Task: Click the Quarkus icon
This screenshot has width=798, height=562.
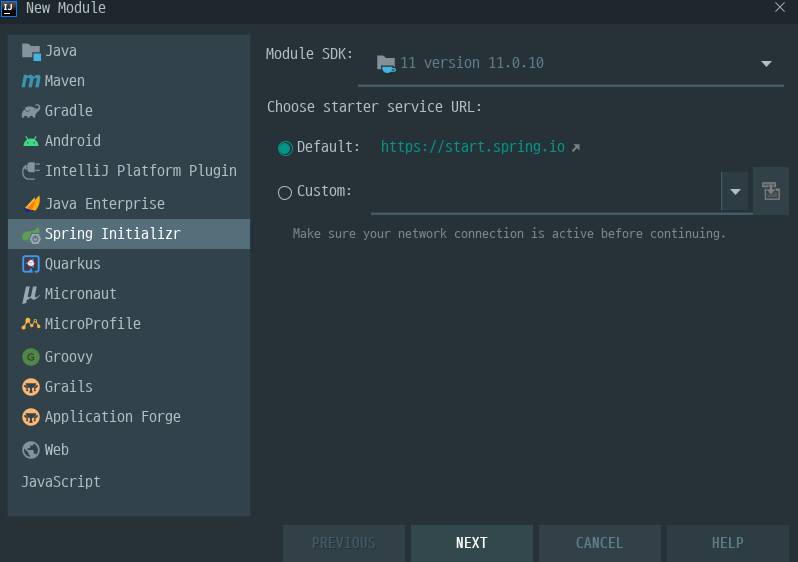Action: [x=31, y=264]
